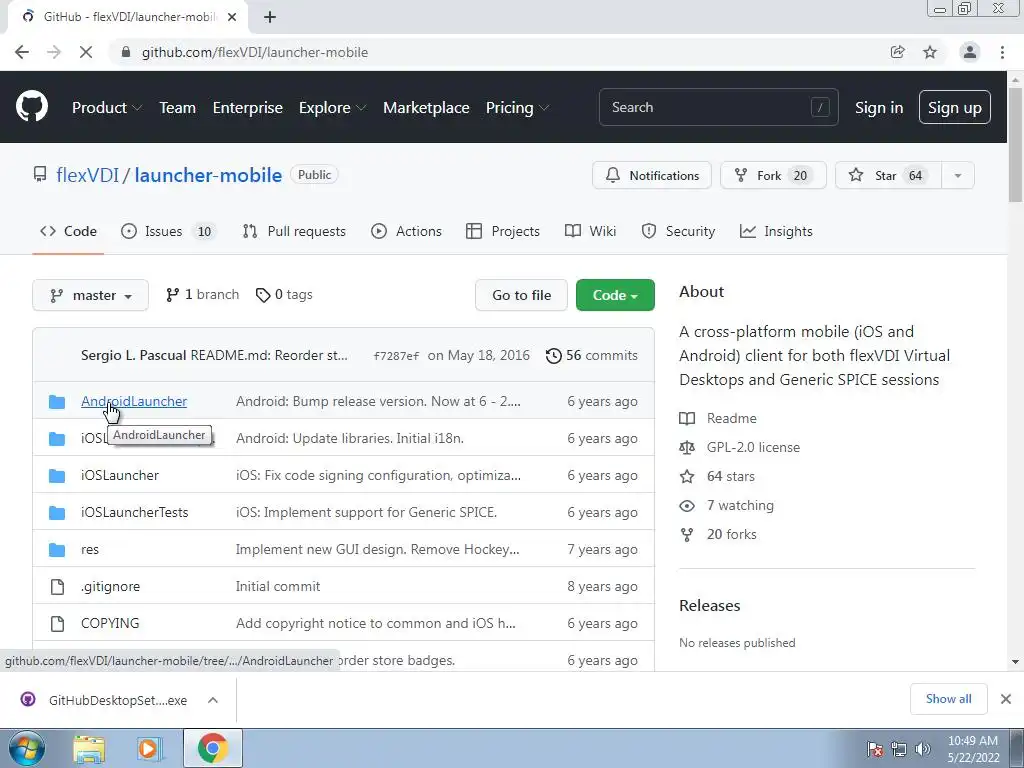Click the branch icon next to 1 branch
The image size is (1024, 768).
172,295
